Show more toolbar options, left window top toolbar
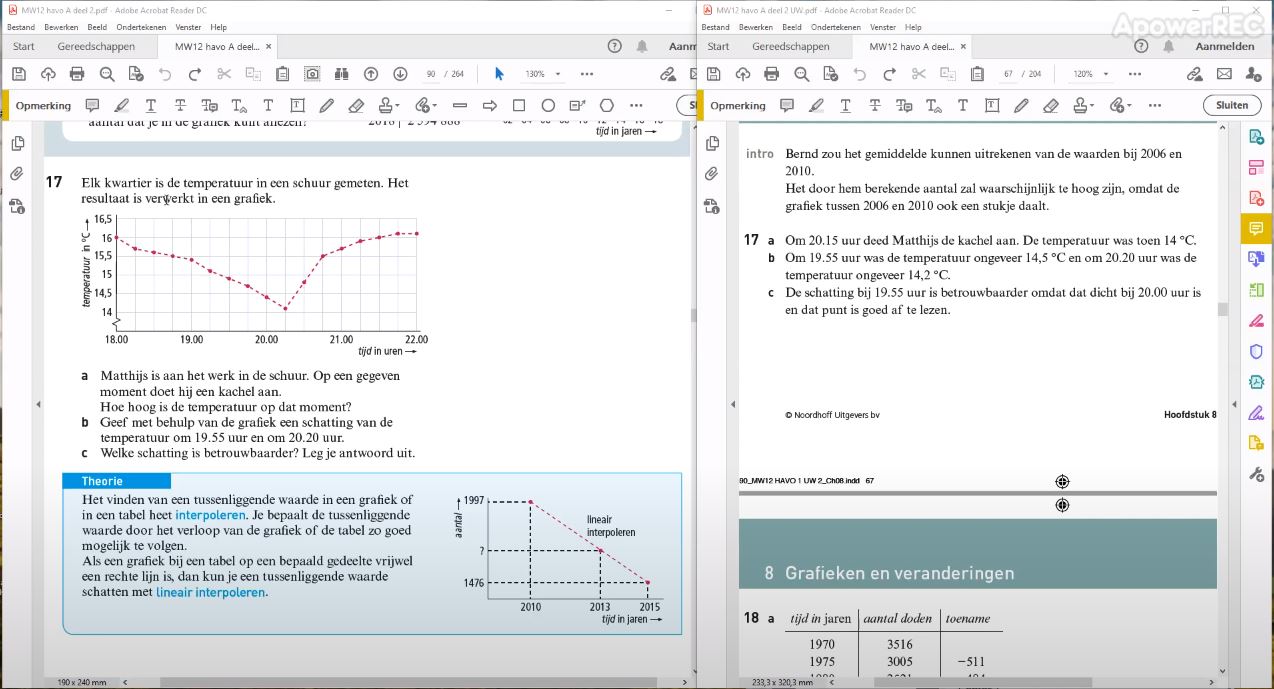The height and width of the screenshot is (689, 1274). tap(587, 74)
